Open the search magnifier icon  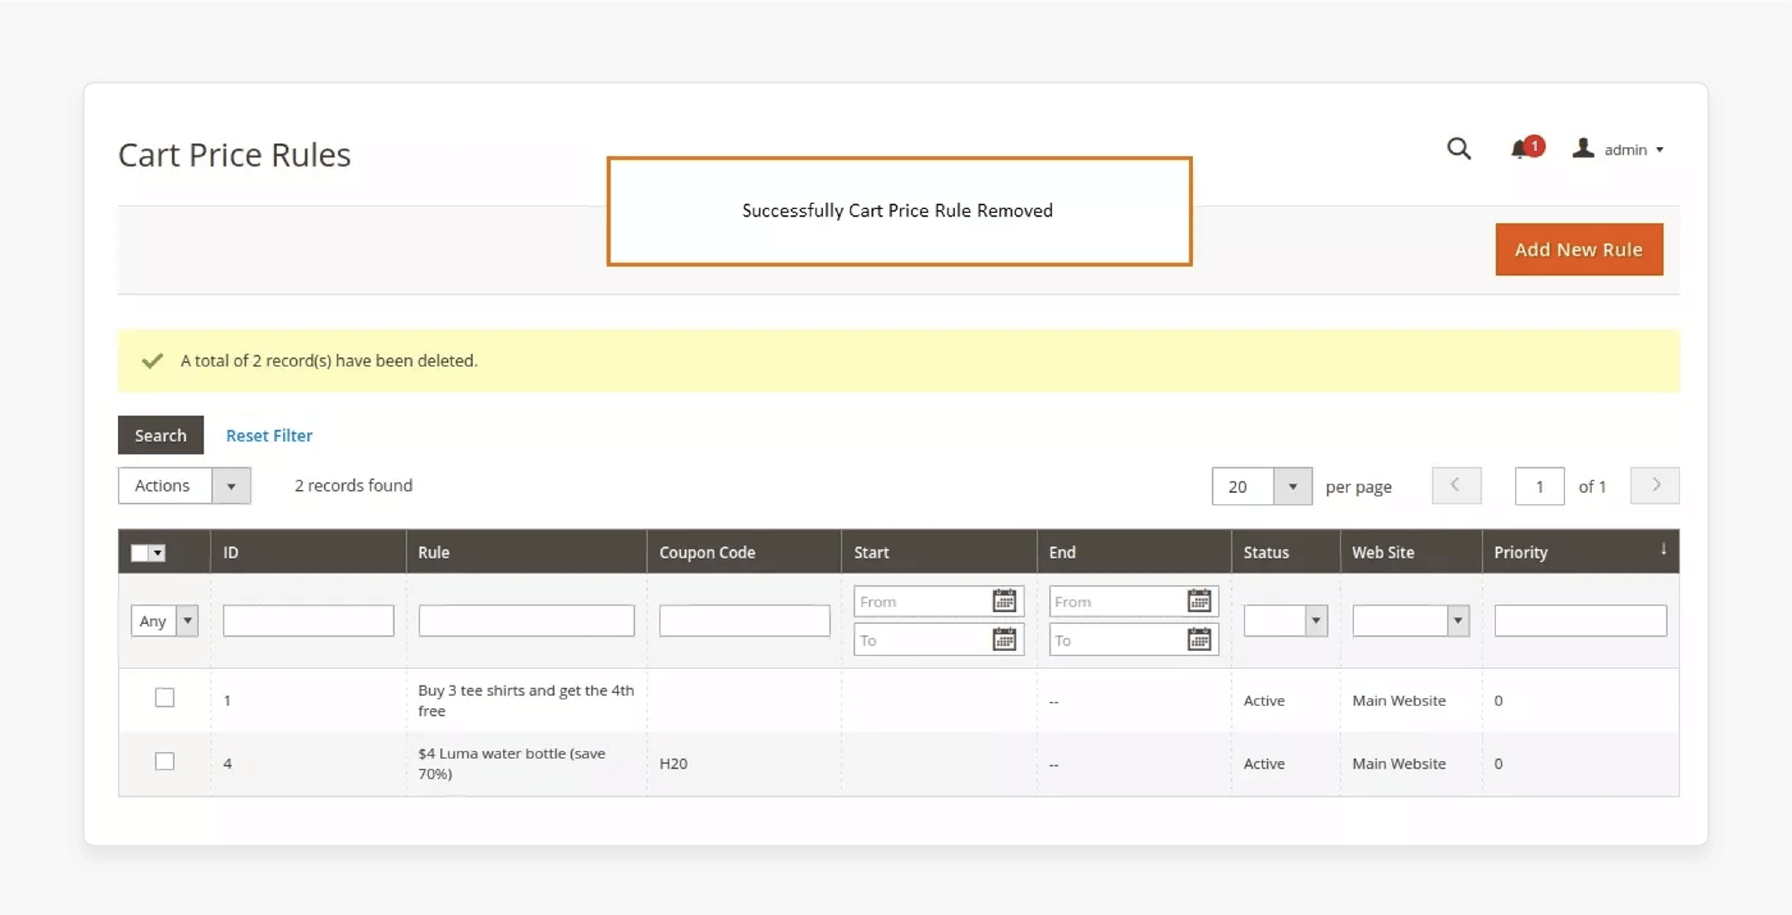point(1459,149)
